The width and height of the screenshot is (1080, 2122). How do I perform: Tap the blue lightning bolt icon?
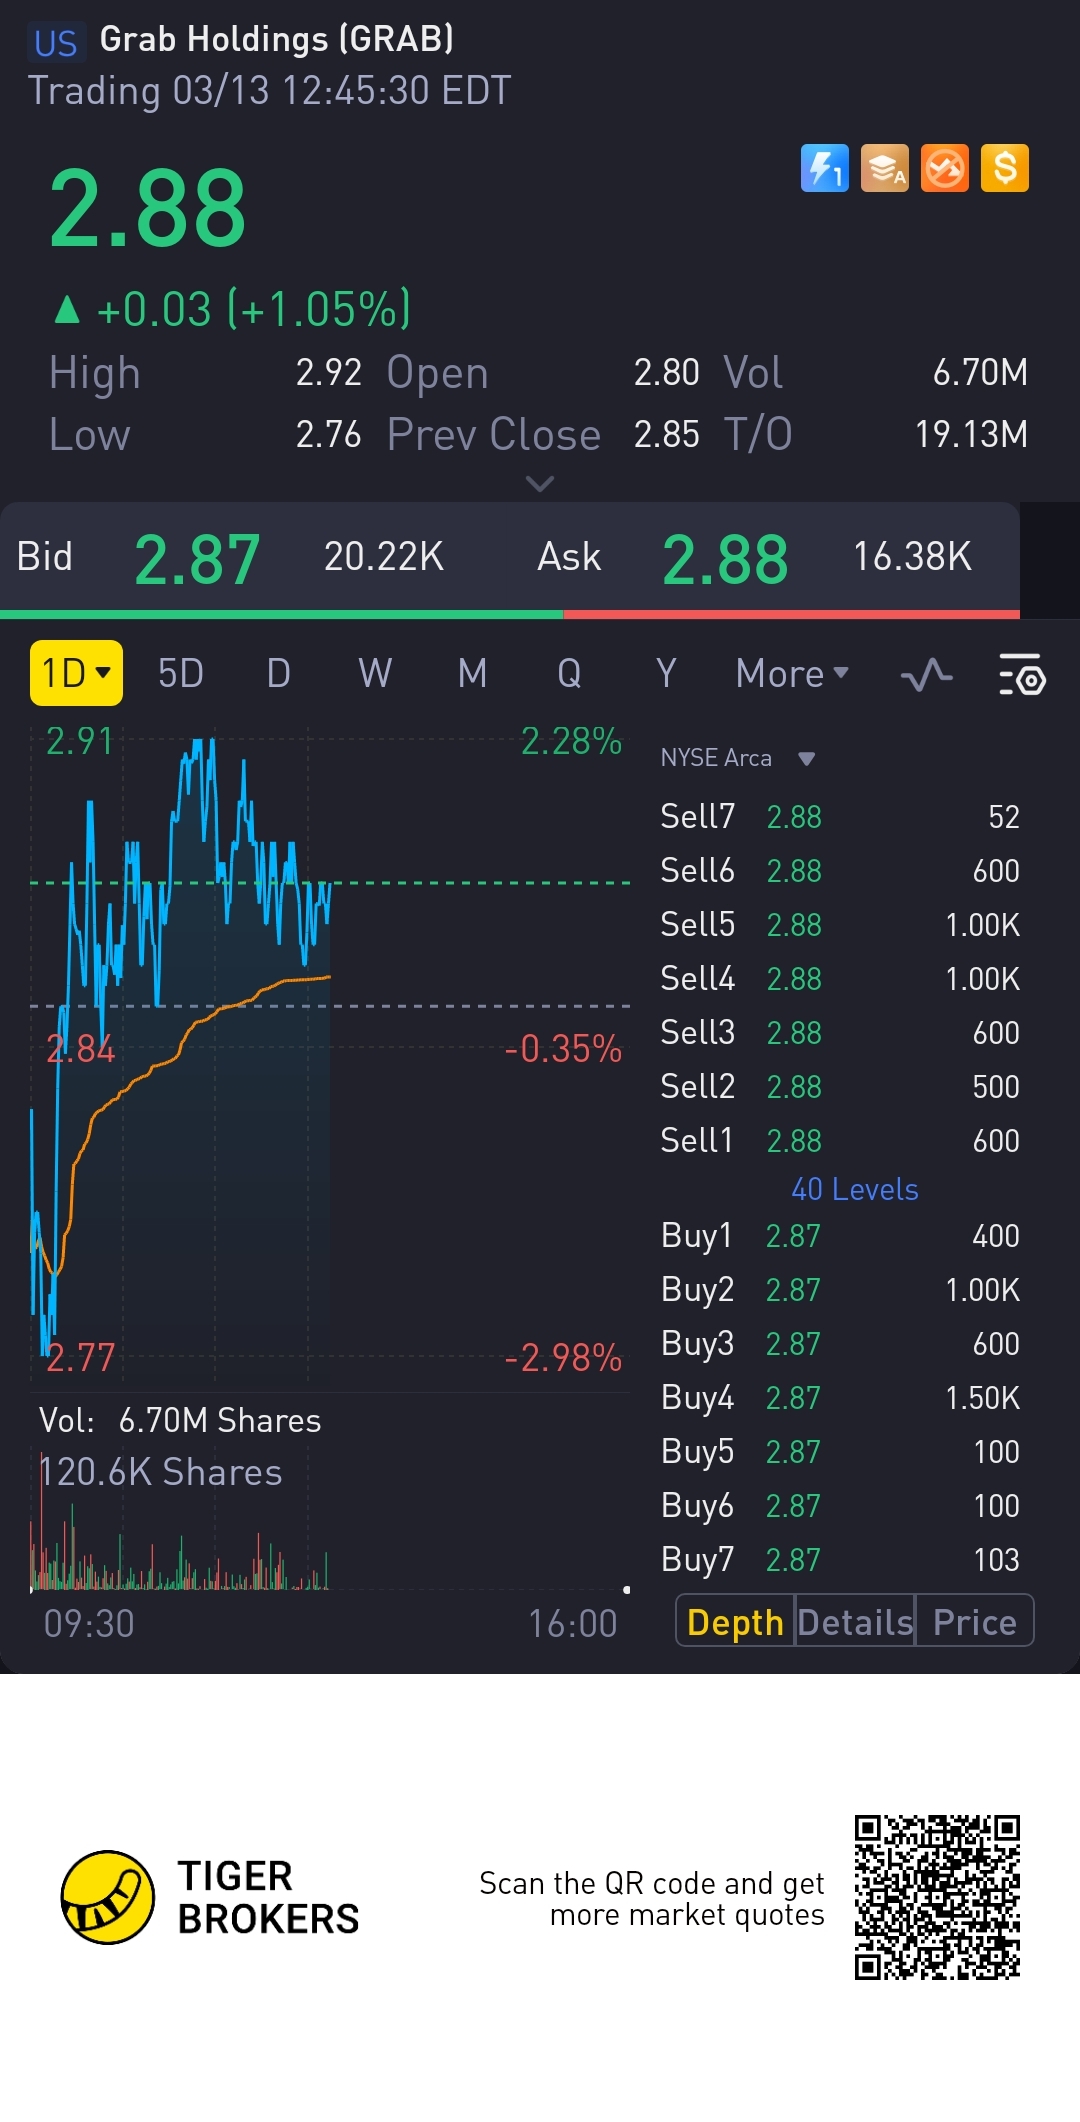[825, 168]
